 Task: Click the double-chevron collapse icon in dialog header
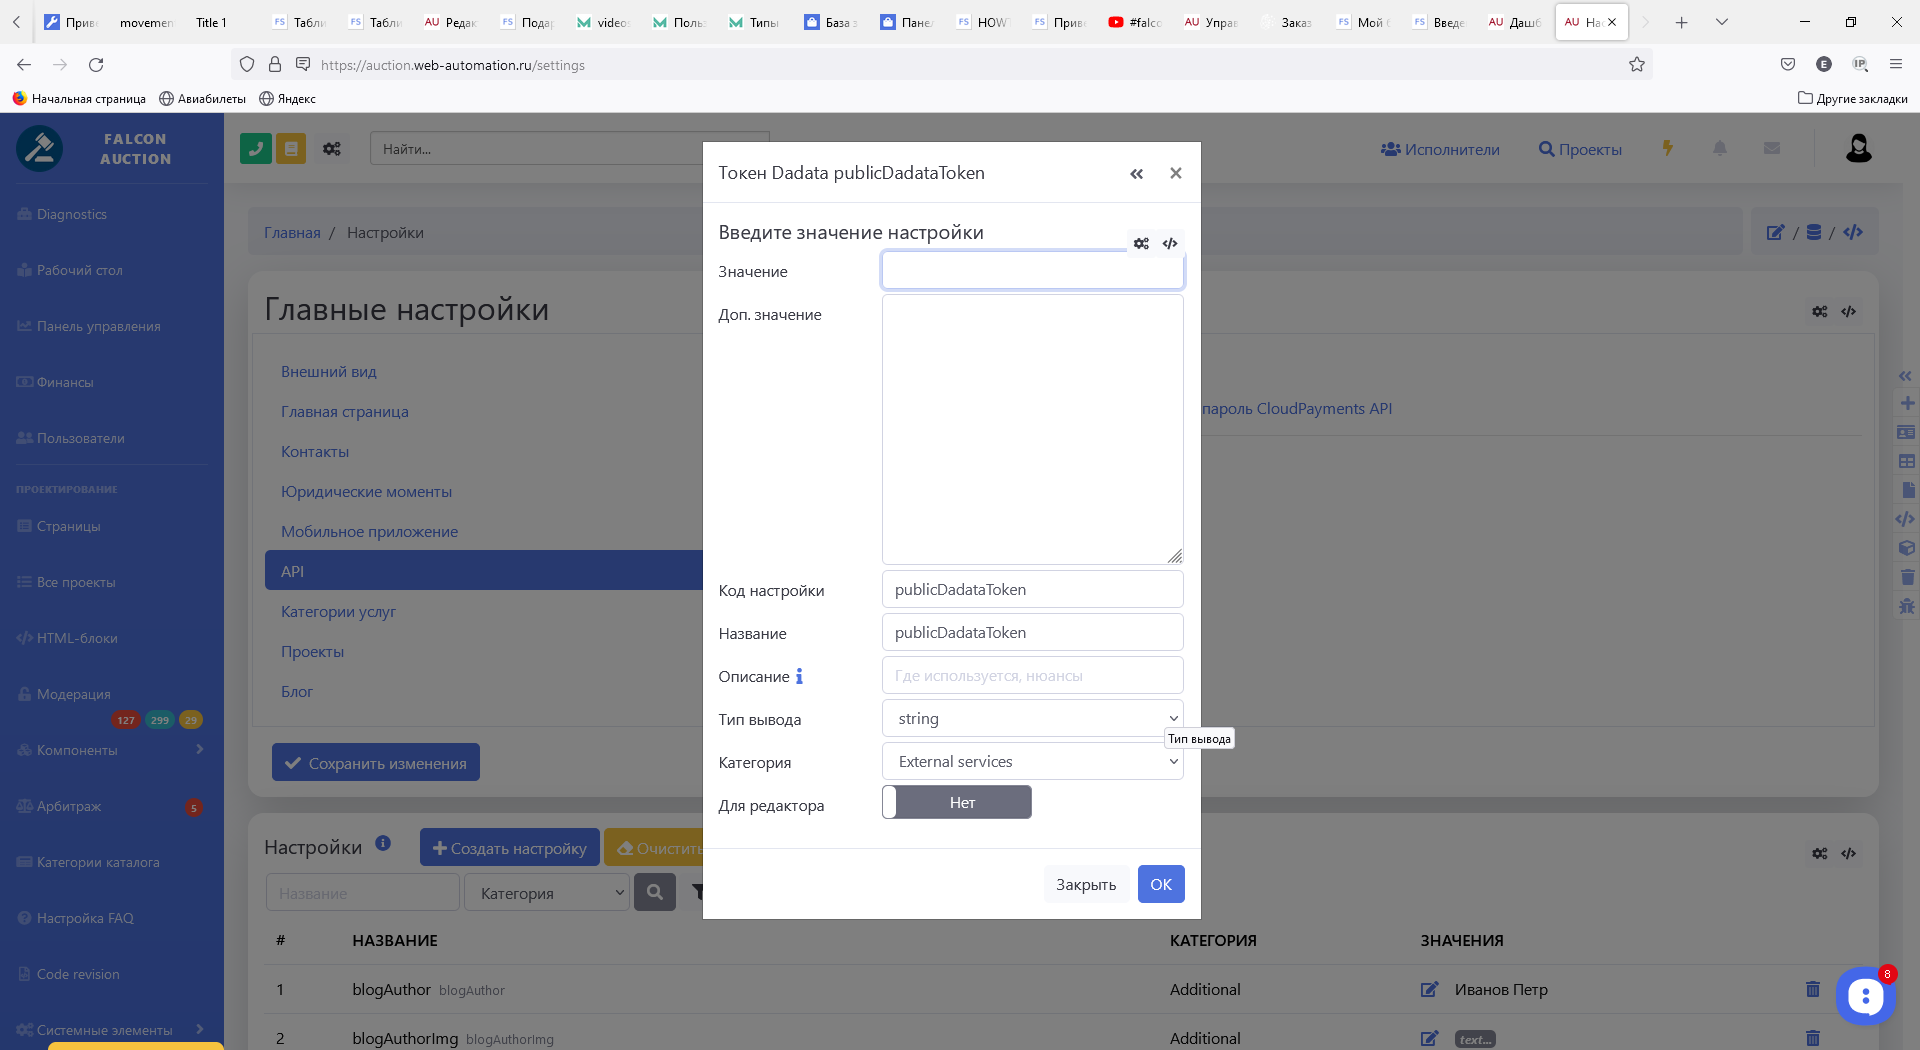click(1136, 174)
